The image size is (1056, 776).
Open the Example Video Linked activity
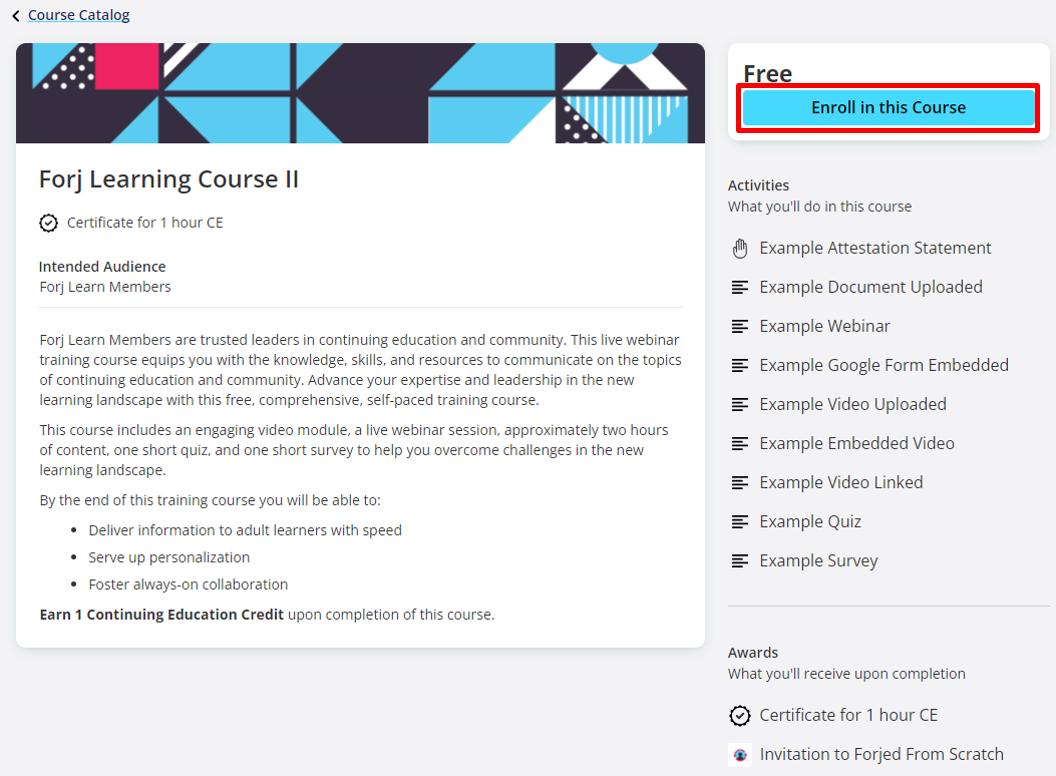[x=840, y=482]
